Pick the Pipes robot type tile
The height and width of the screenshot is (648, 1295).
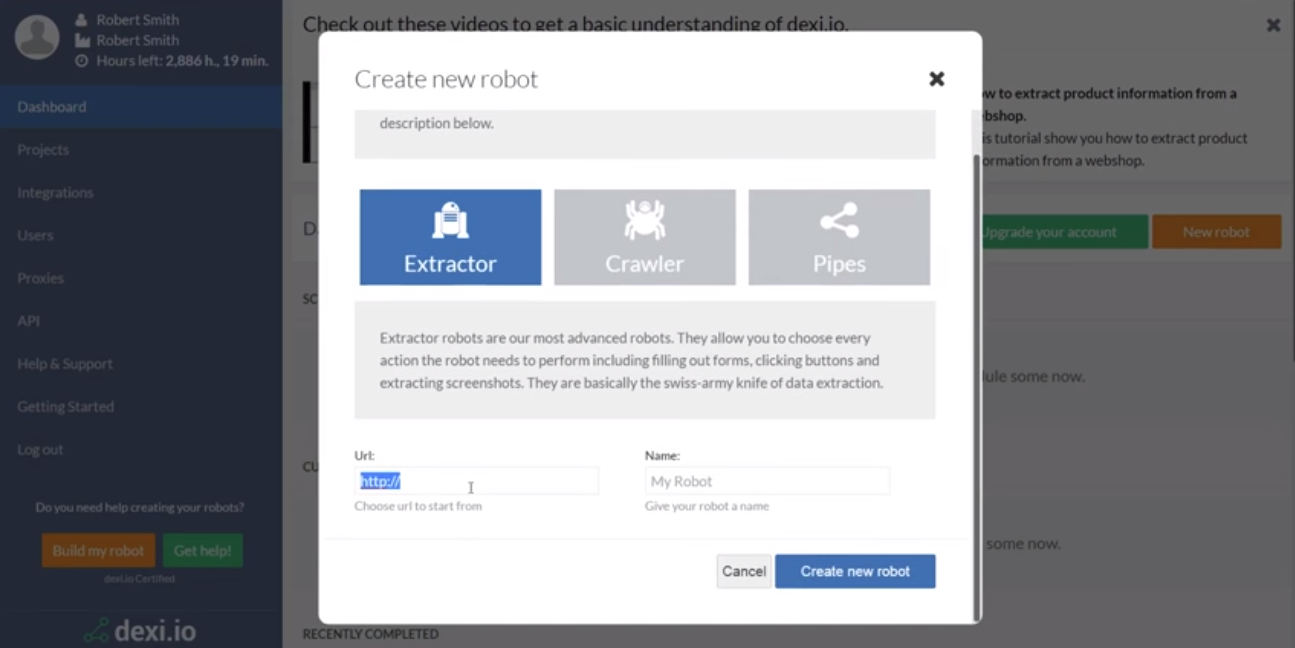pyautogui.click(x=839, y=237)
